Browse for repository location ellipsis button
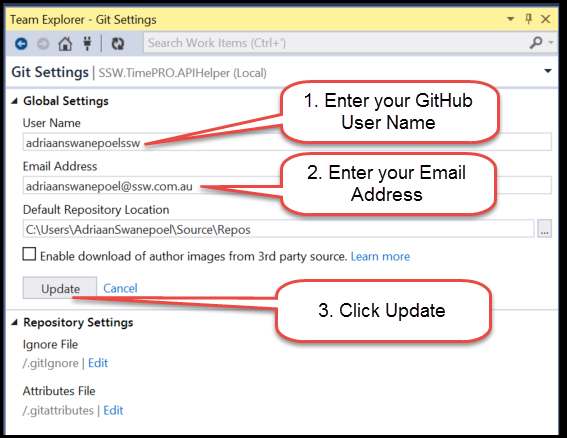The height and width of the screenshot is (438, 567). click(x=545, y=229)
